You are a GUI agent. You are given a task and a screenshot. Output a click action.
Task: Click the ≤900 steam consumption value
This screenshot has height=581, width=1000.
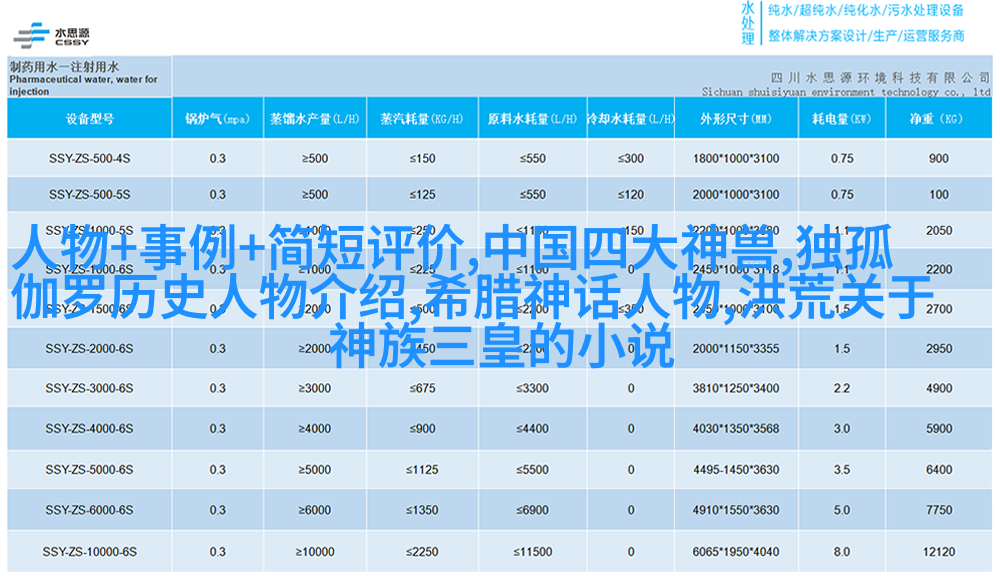pyautogui.click(x=422, y=429)
